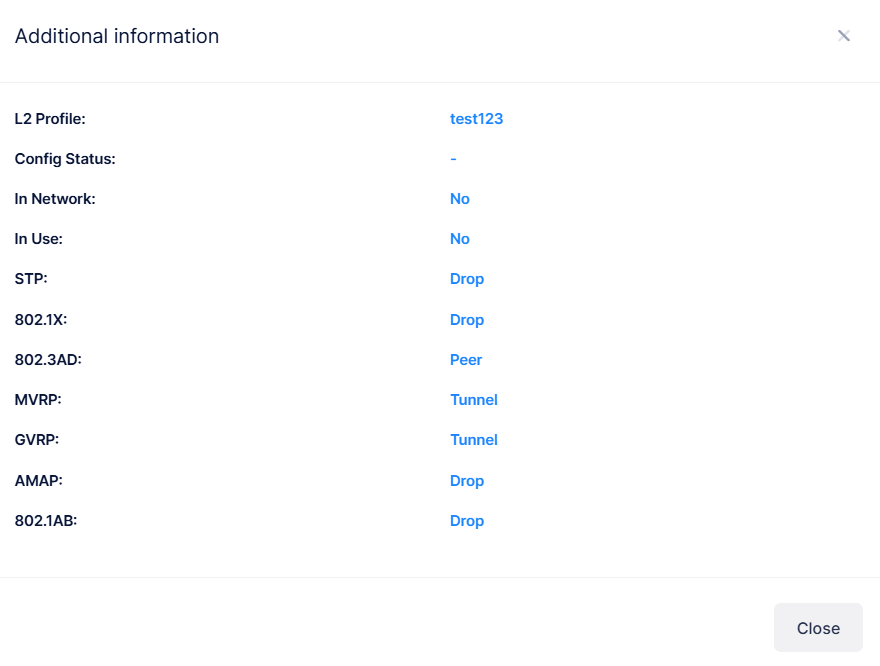This screenshot has width=880, height=666.
Task: Click the 'STP:' field label
Action: (x=31, y=279)
